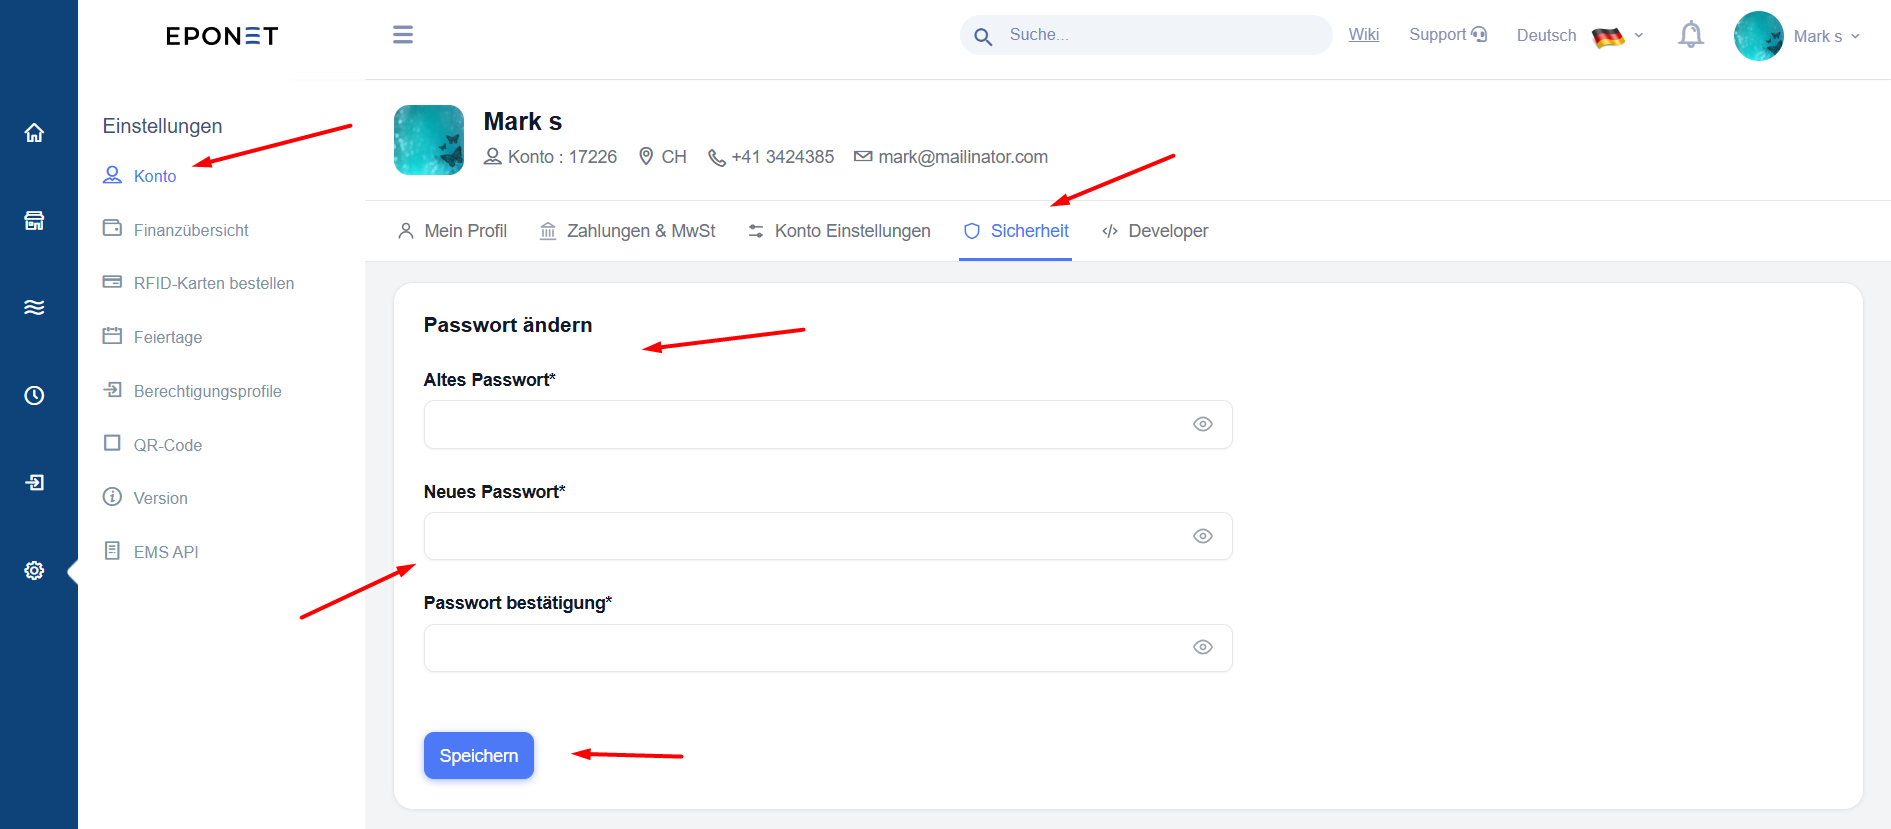
Task: Open the Konto Einstellungen tab
Action: [x=839, y=231]
